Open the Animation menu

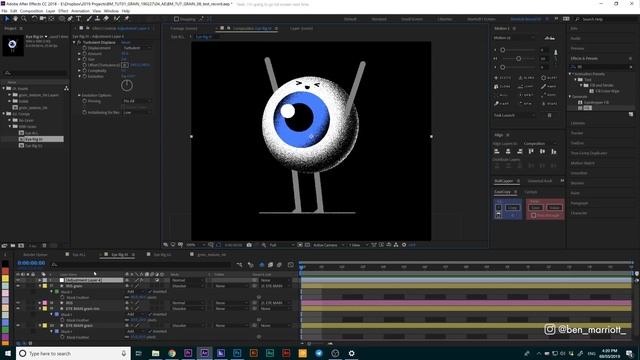pos(80,11)
